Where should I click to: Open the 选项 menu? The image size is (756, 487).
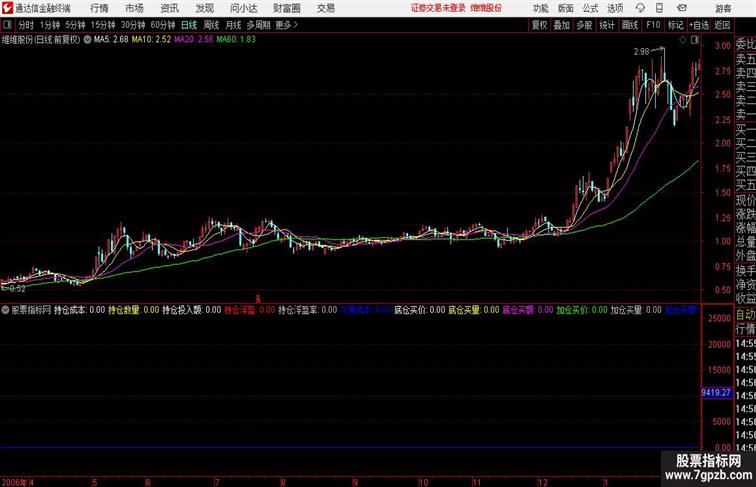(615, 8)
